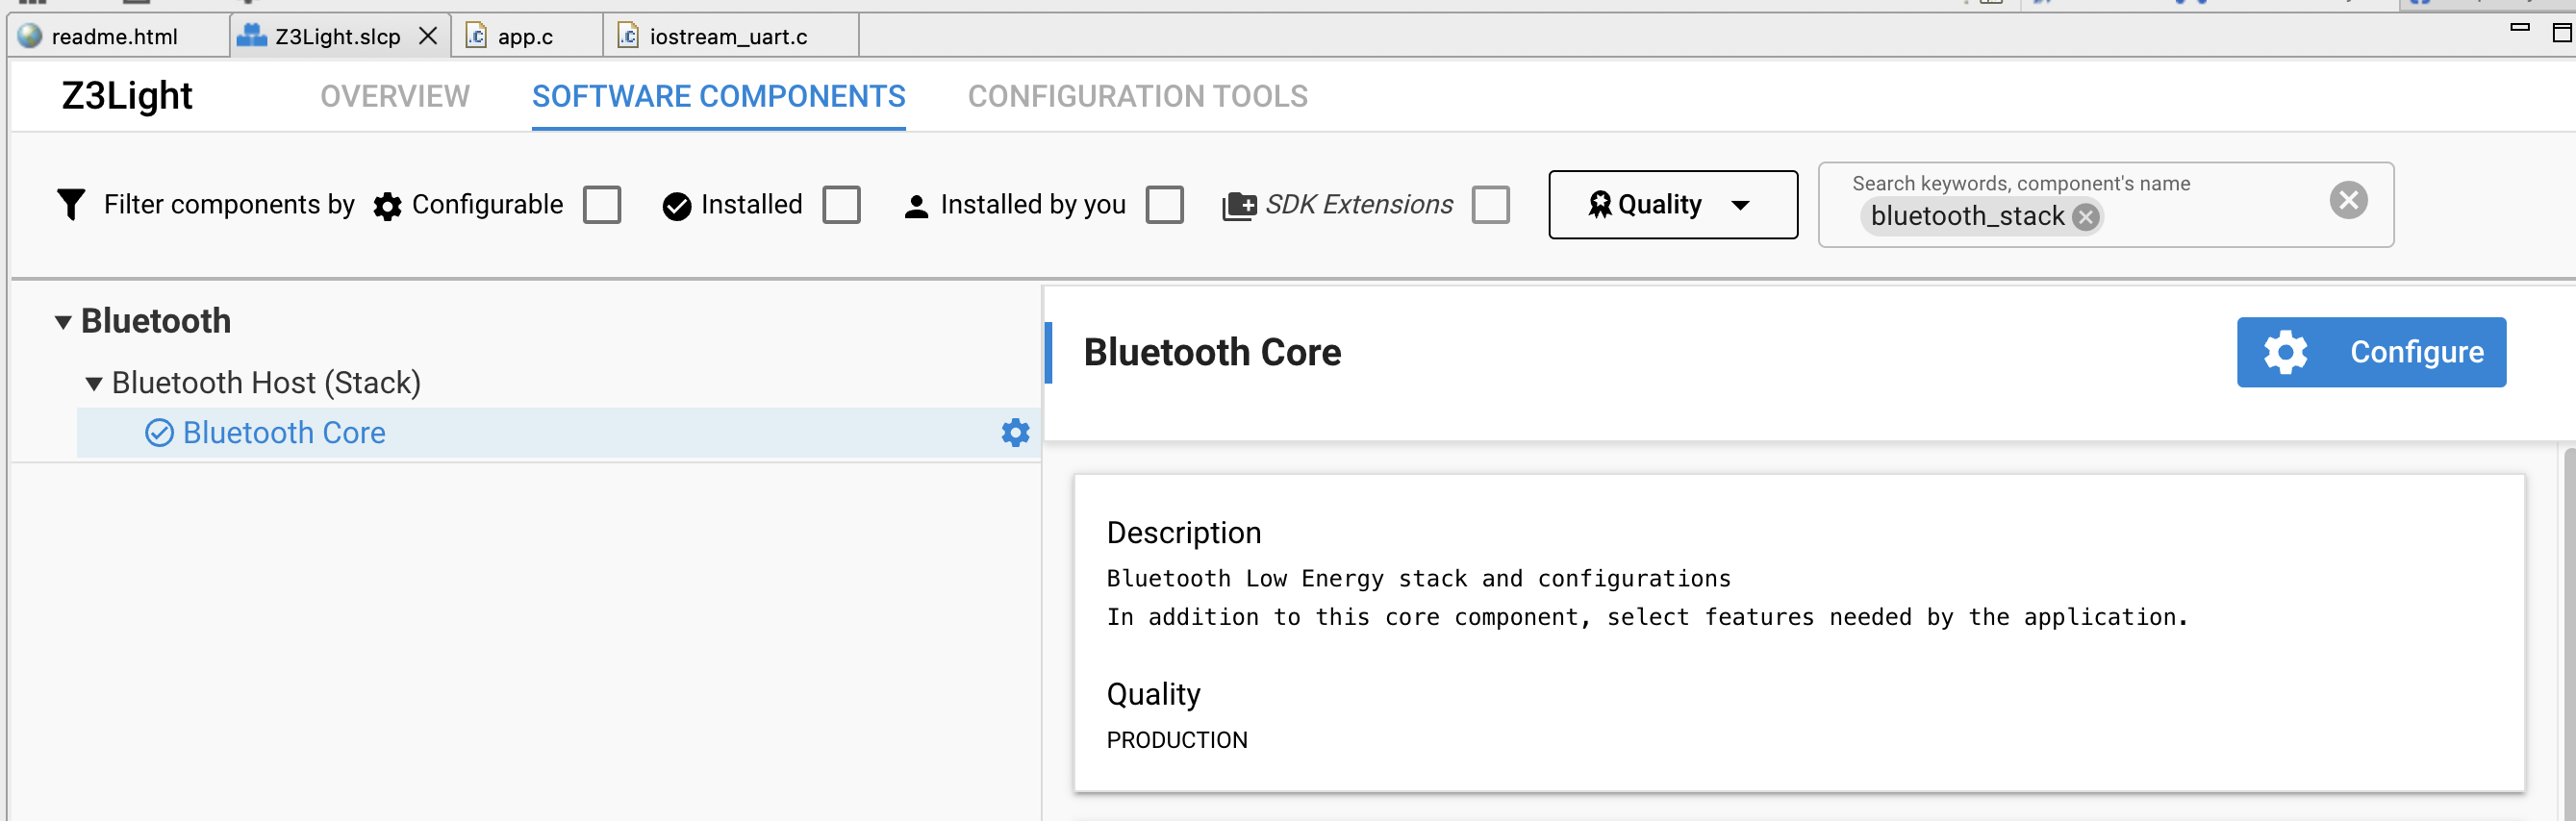Click the Bluetooth Core heading in details
This screenshot has height=821, width=2576.
[x=1212, y=352]
